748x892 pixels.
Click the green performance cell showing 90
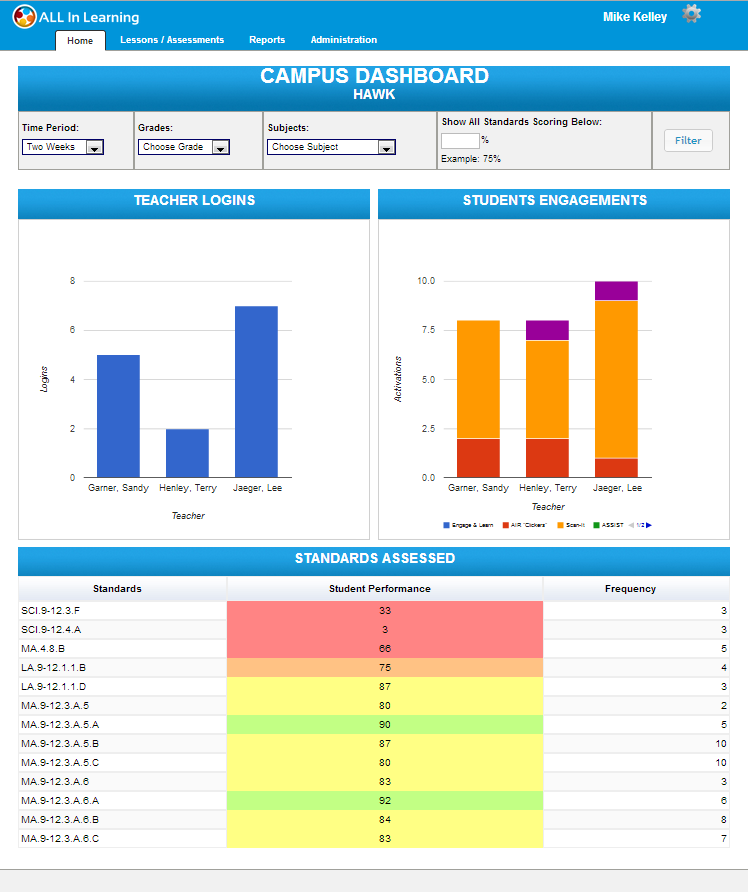point(385,725)
